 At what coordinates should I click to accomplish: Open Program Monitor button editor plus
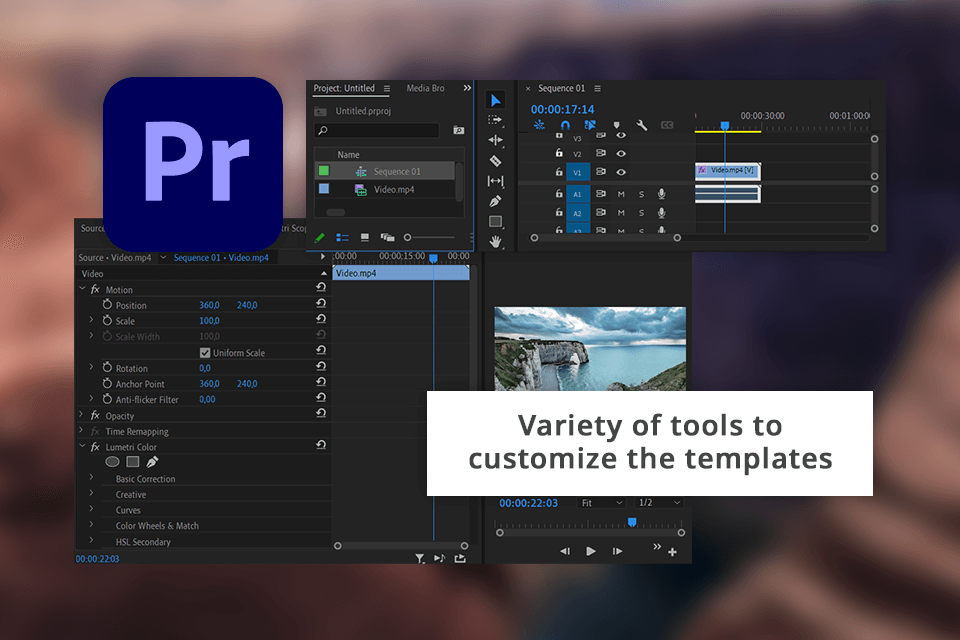(672, 552)
